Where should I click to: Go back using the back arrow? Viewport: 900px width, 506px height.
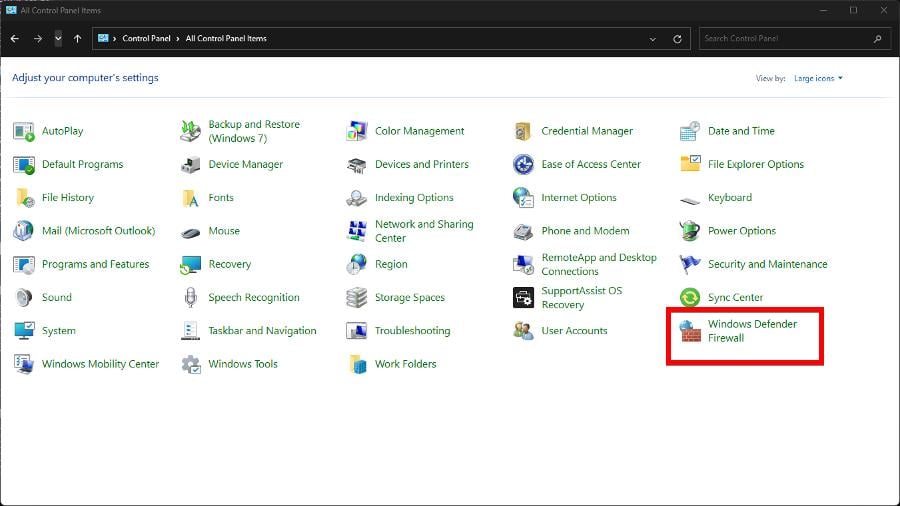click(x=15, y=39)
